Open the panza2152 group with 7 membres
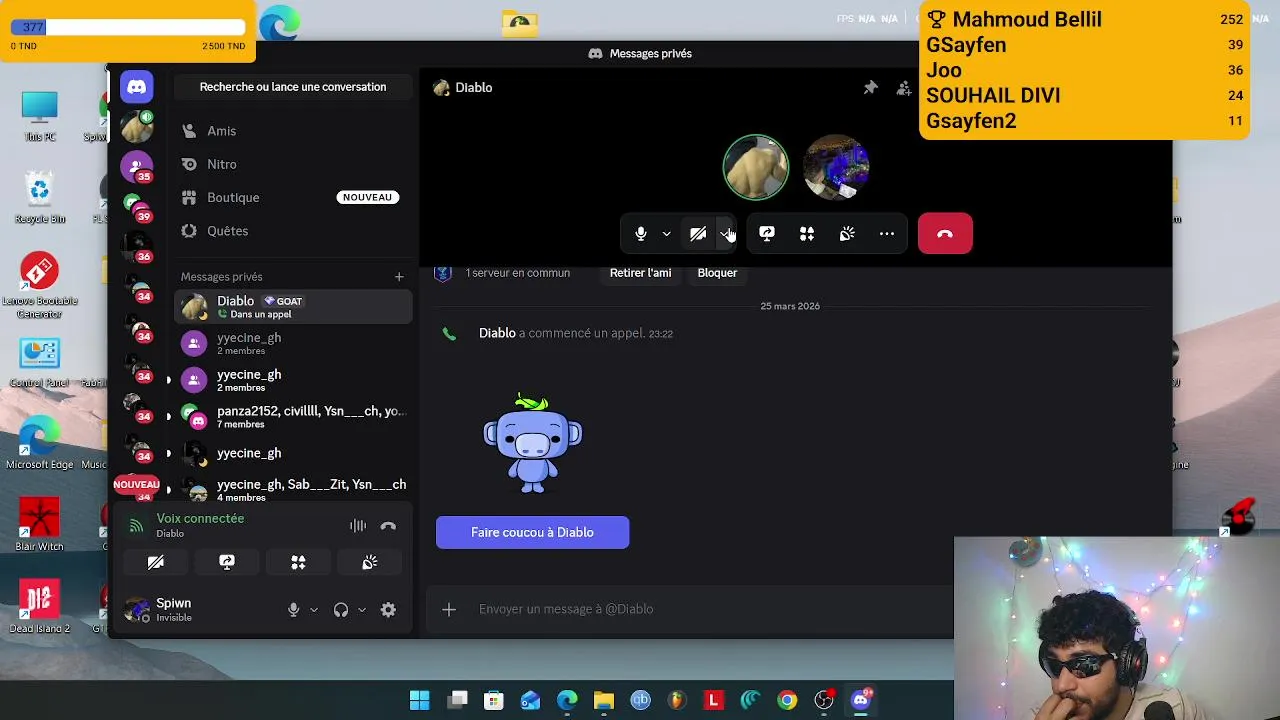The height and width of the screenshot is (720, 1280). (x=293, y=417)
